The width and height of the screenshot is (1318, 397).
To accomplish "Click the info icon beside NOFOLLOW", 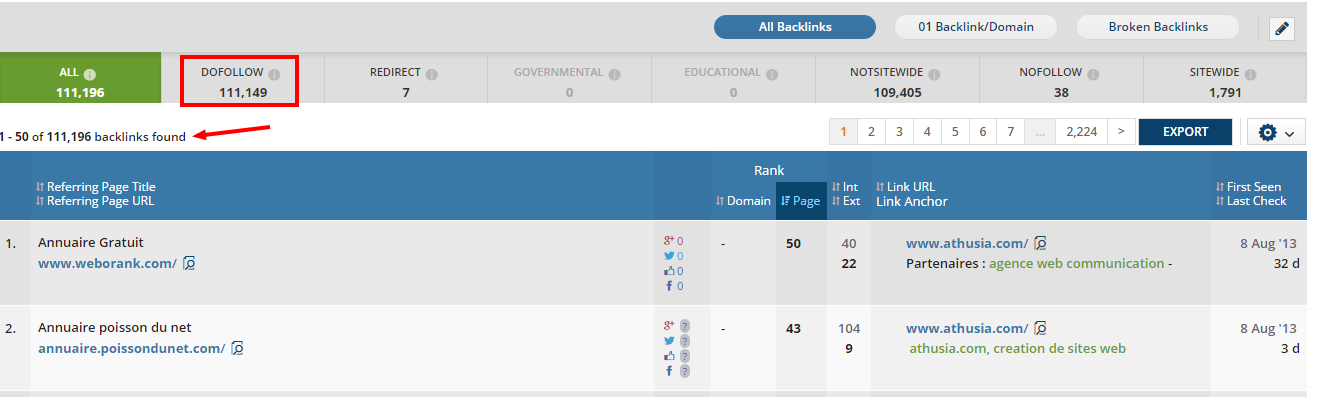I will [x=1094, y=74].
